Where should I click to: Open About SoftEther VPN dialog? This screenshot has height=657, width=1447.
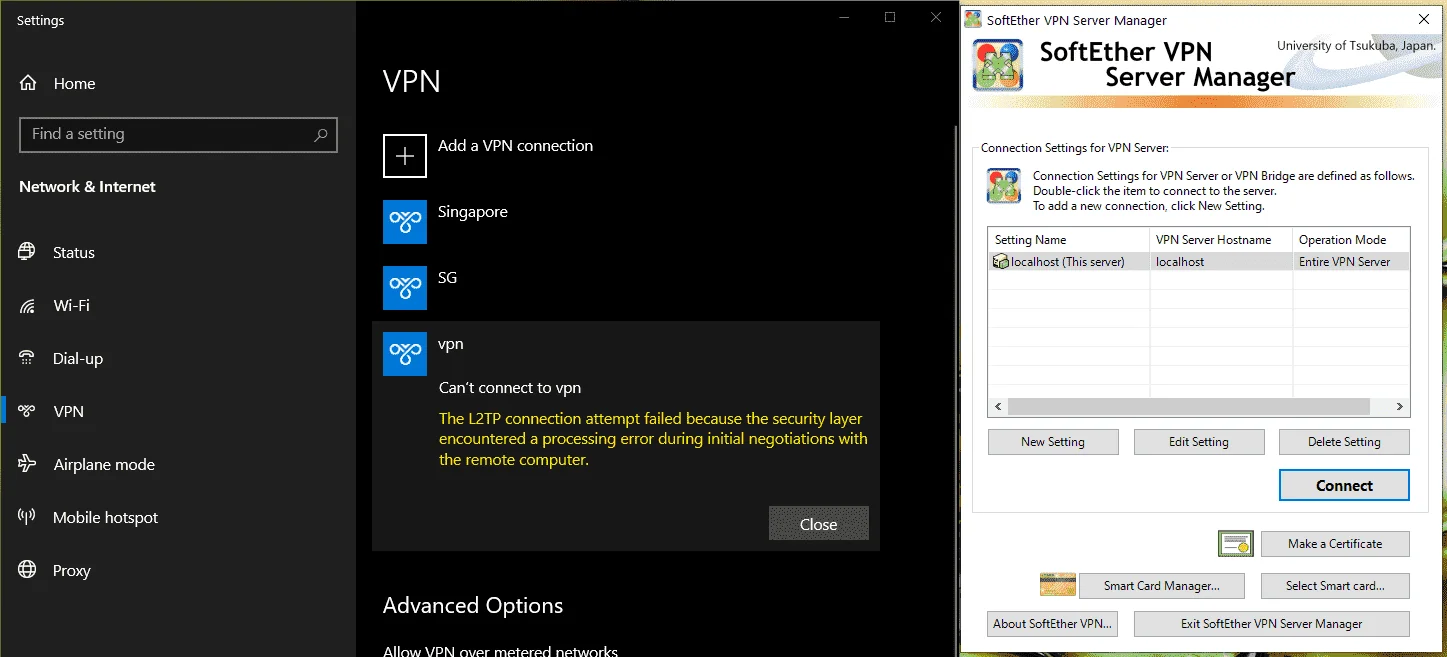tap(1052, 624)
